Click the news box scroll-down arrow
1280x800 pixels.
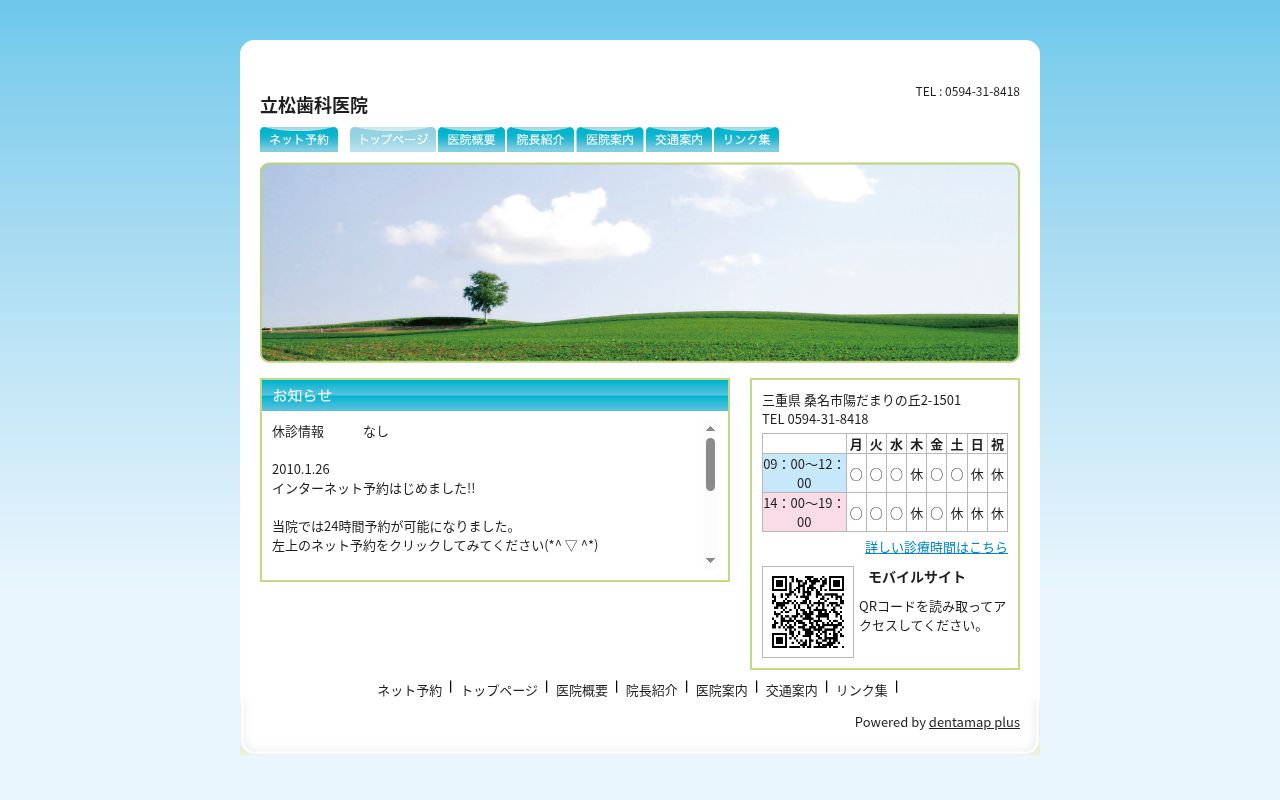coord(710,560)
